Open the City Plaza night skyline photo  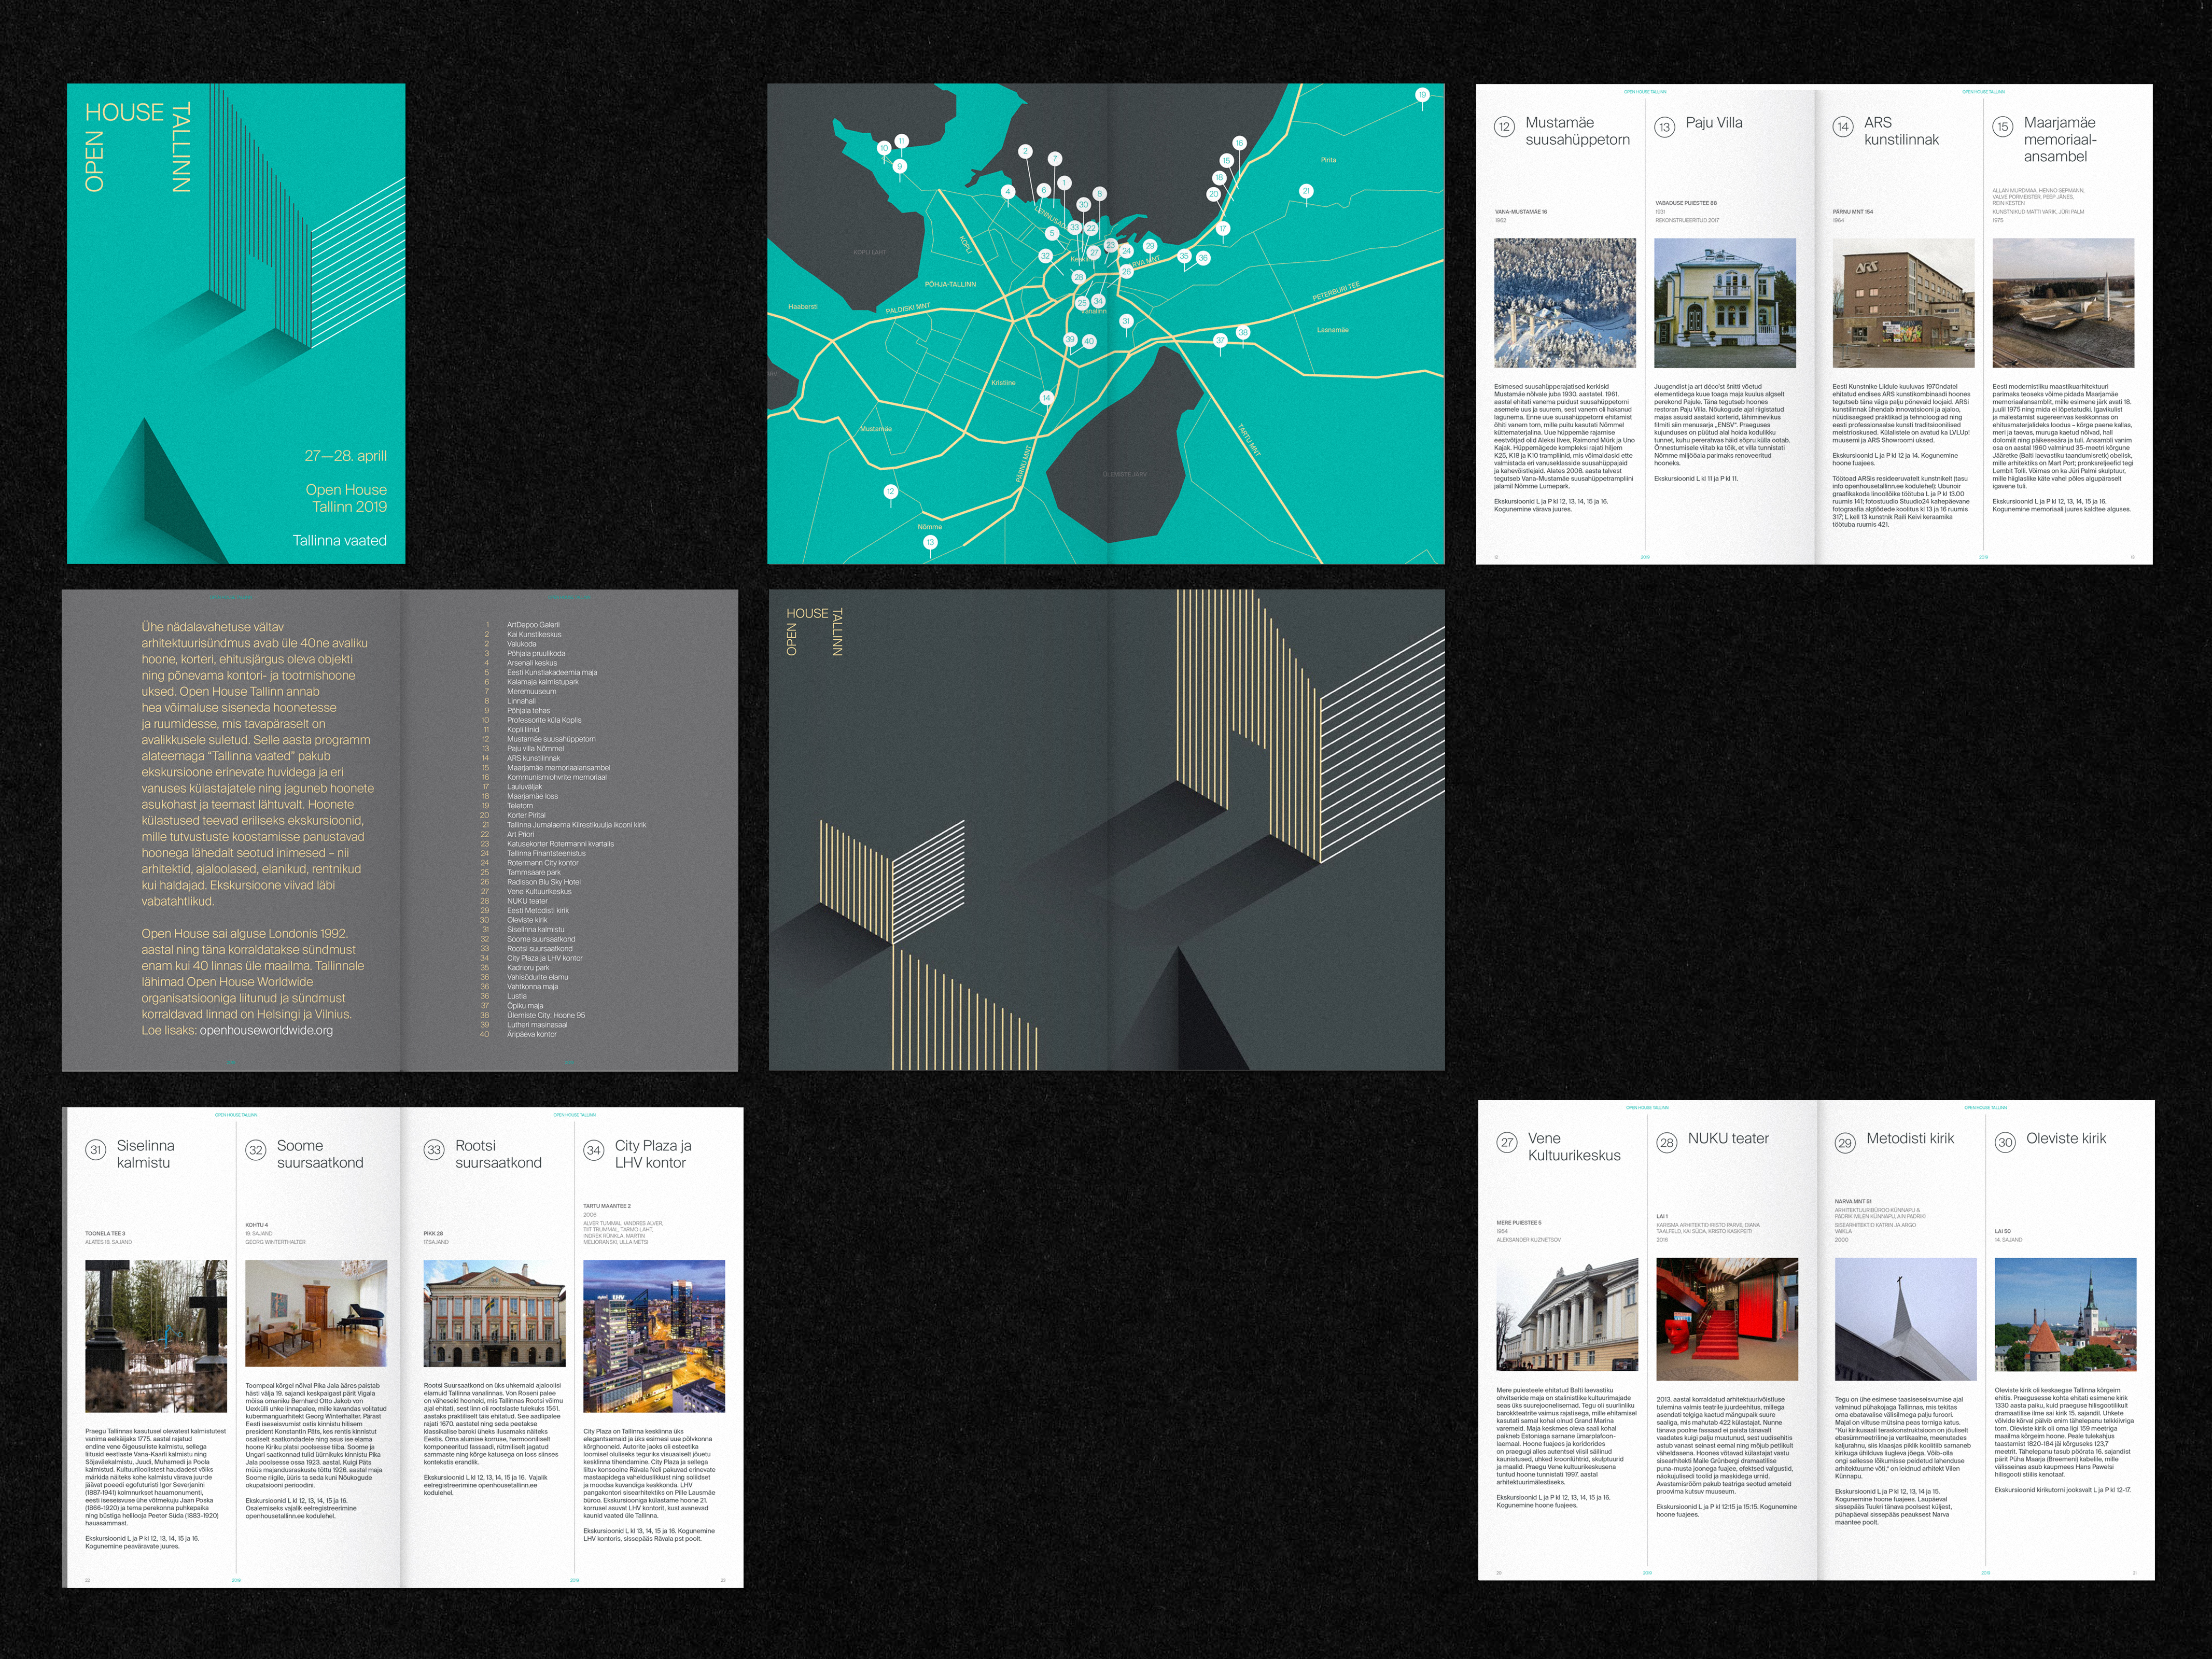click(654, 1336)
